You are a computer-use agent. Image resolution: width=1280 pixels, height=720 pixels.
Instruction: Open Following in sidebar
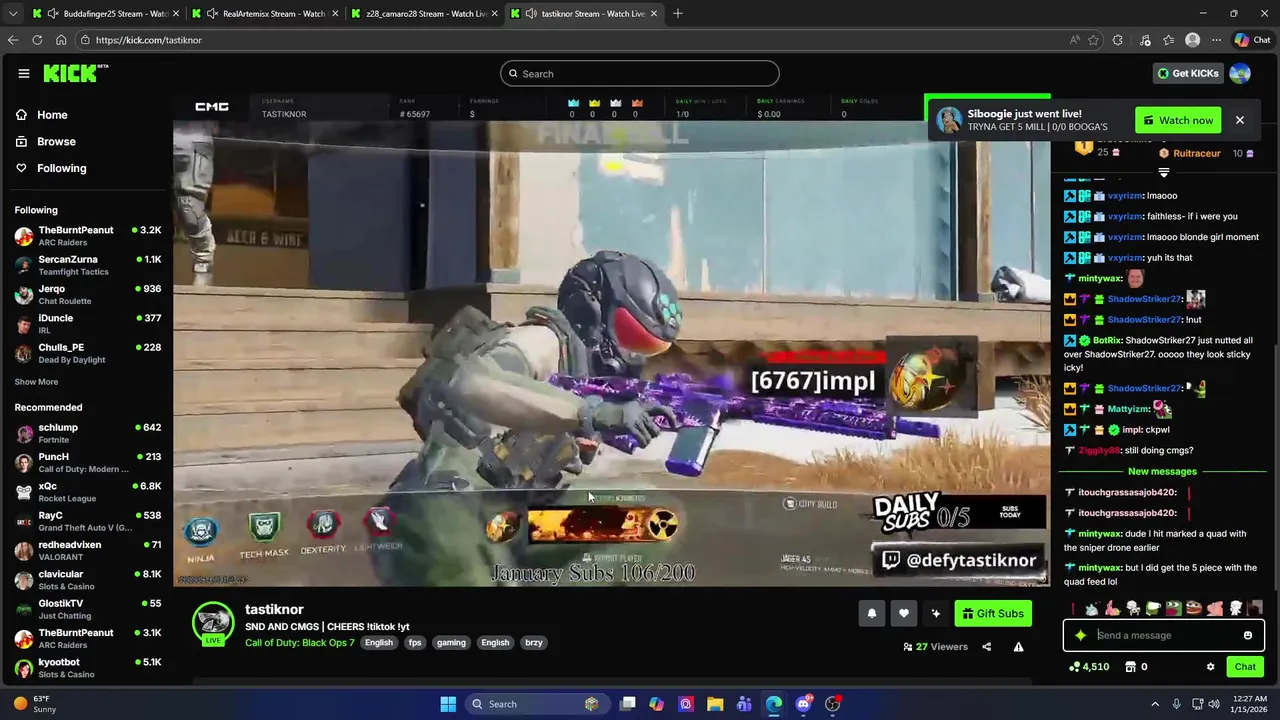click(61, 168)
